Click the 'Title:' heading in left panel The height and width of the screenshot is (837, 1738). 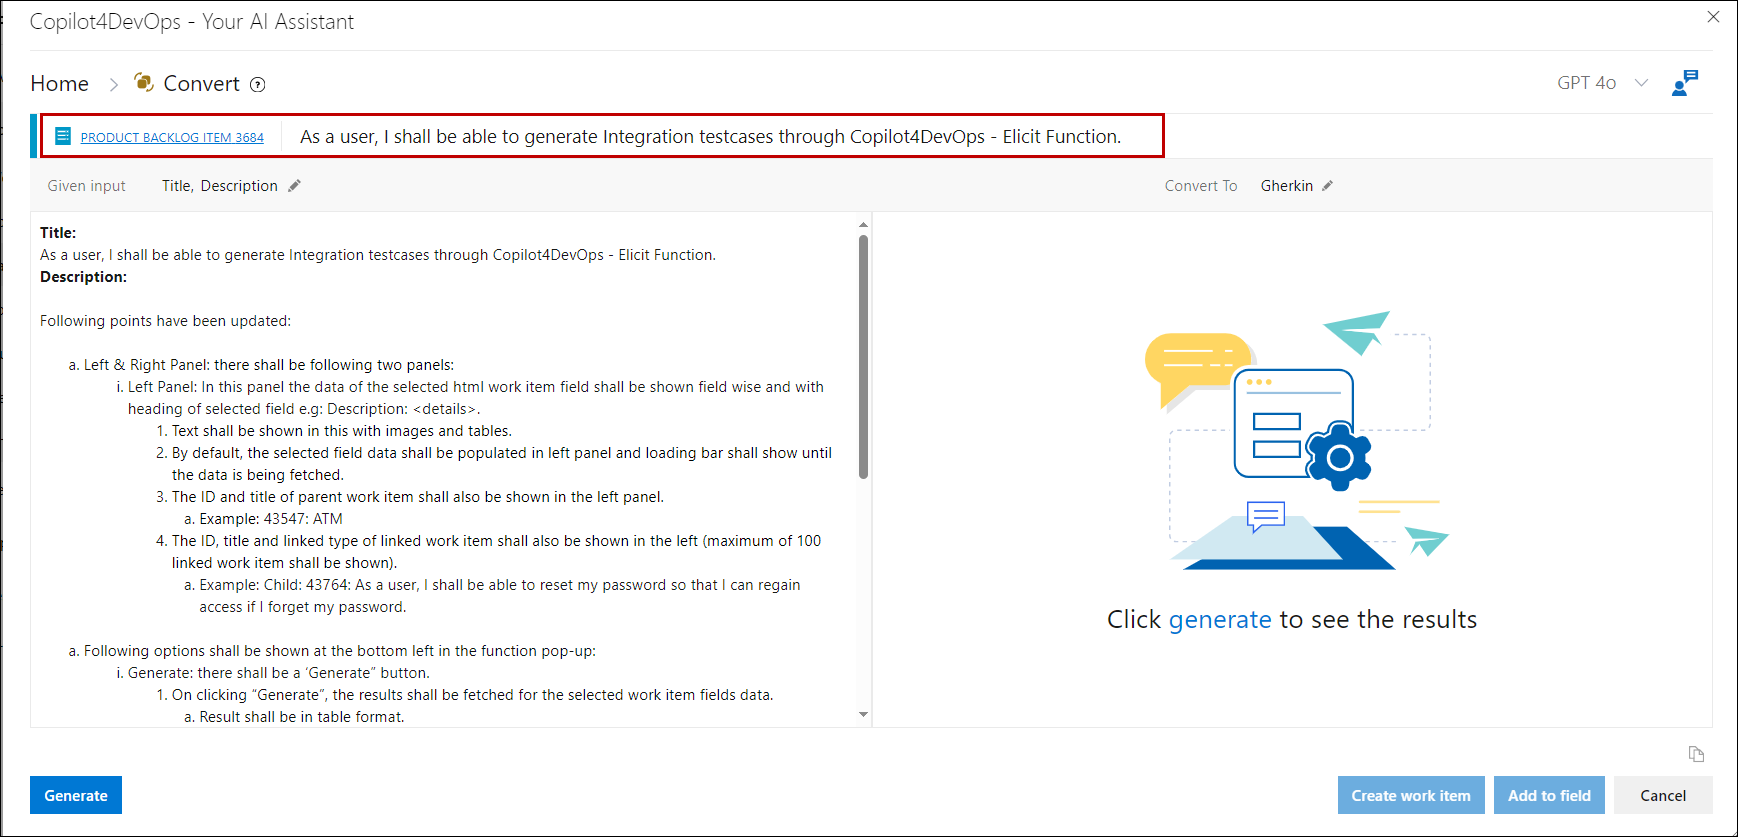pyautogui.click(x=58, y=233)
